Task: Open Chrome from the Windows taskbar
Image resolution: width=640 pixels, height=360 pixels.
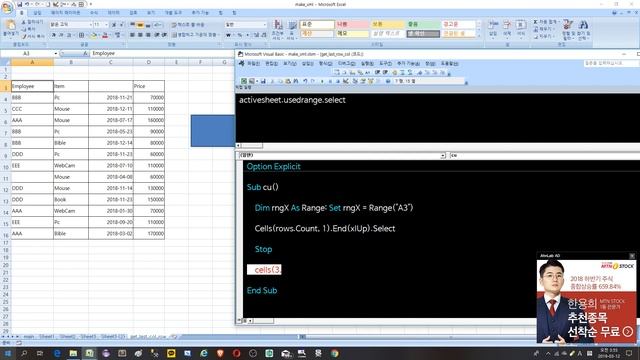Action: (x=335, y=353)
